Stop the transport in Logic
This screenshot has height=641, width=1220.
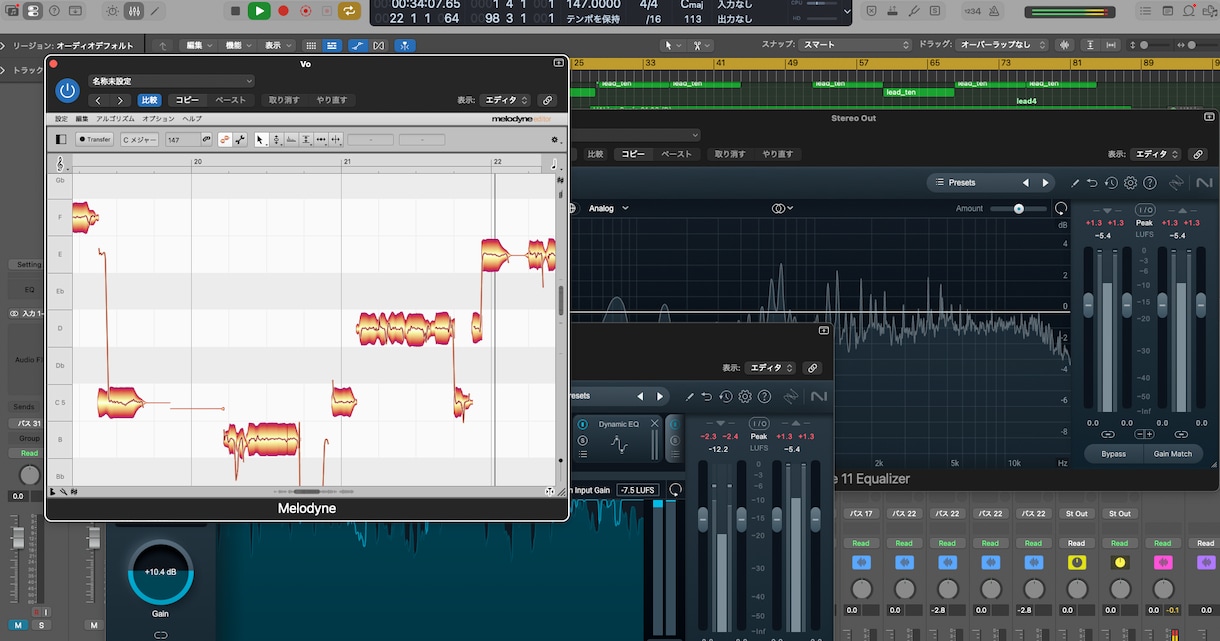point(235,11)
